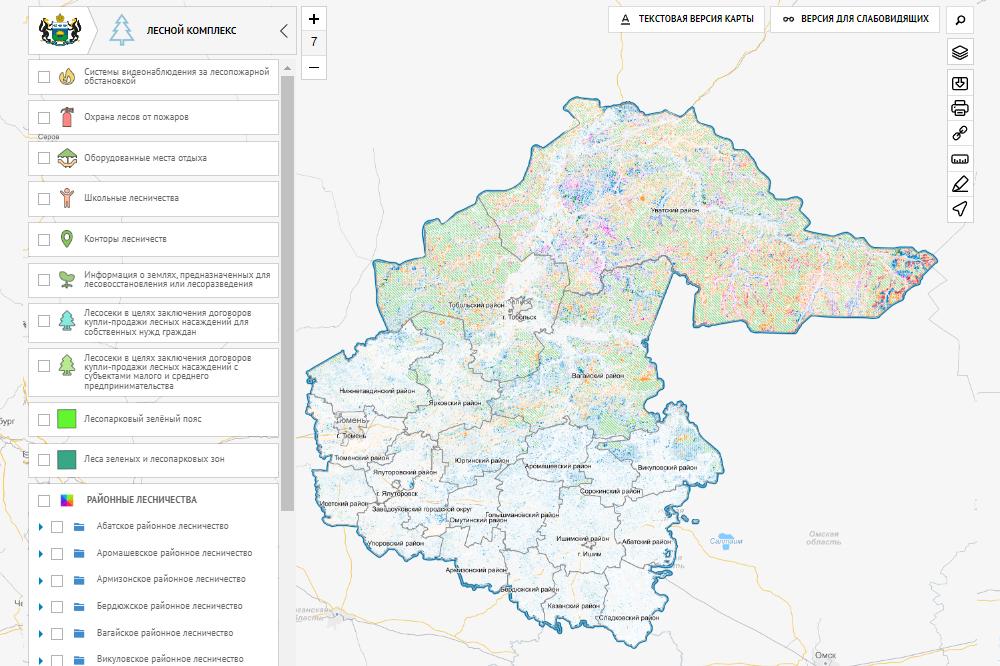
Task: Expand Аромашевское районное лесничество tree node
Action: tap(40, 554)
